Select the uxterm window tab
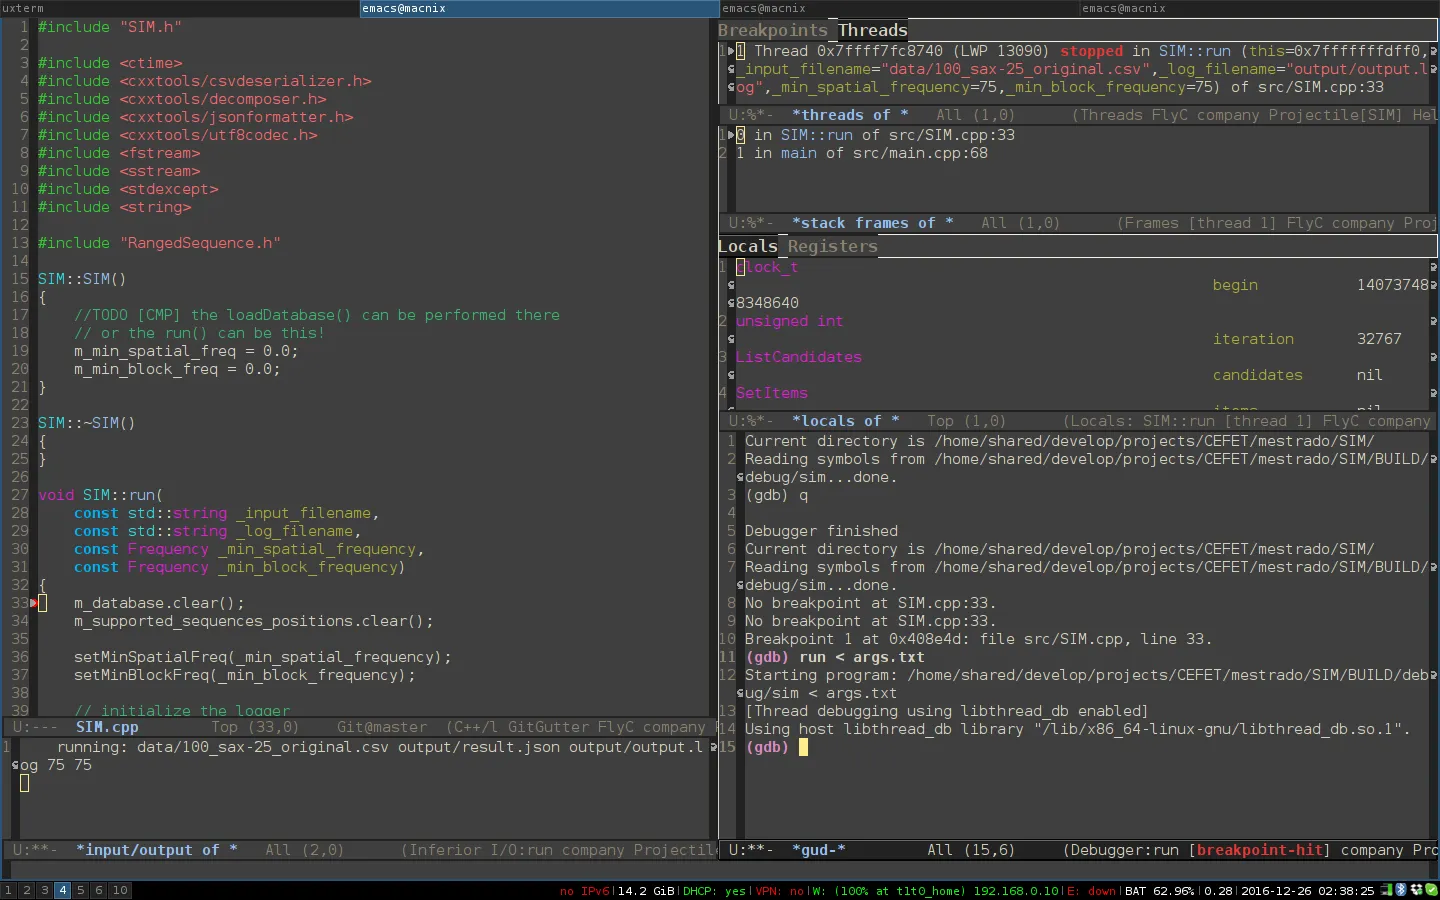Image resolution: width=1440 pixels, height=900 pixels. (180, 8)
